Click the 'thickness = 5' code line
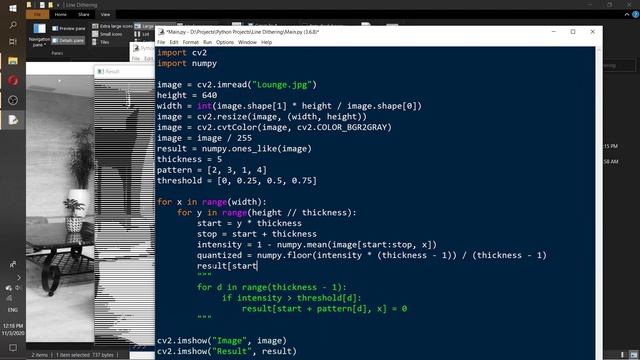The width and height of the screenshot is (640, 360). click(x=189, y=160)
